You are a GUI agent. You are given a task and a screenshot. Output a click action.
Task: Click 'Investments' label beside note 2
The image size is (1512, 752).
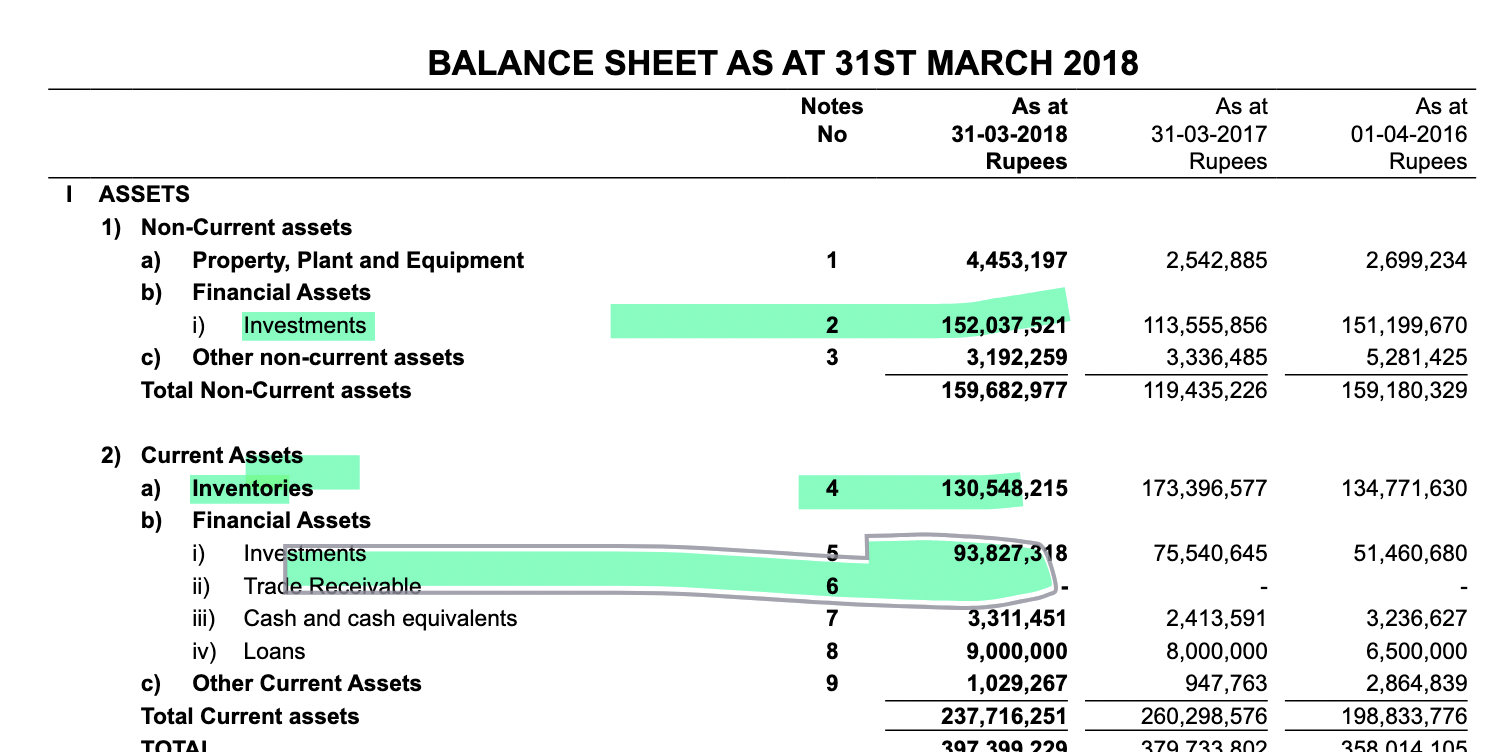tap(305, 326)
